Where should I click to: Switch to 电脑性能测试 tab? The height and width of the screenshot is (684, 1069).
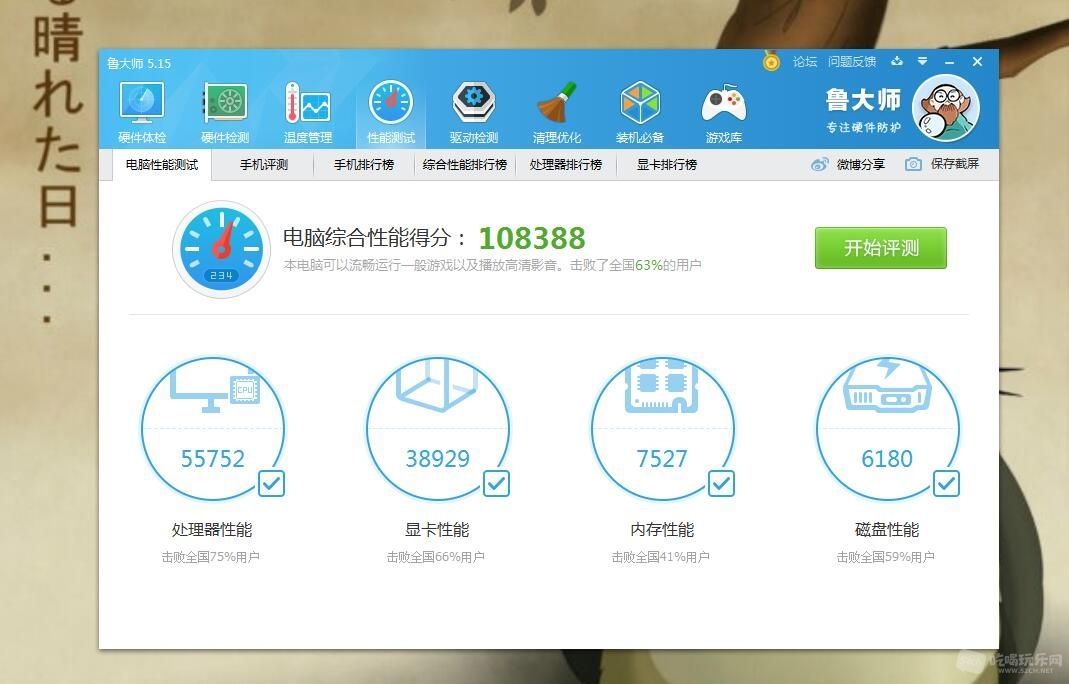tap(162, 164)
